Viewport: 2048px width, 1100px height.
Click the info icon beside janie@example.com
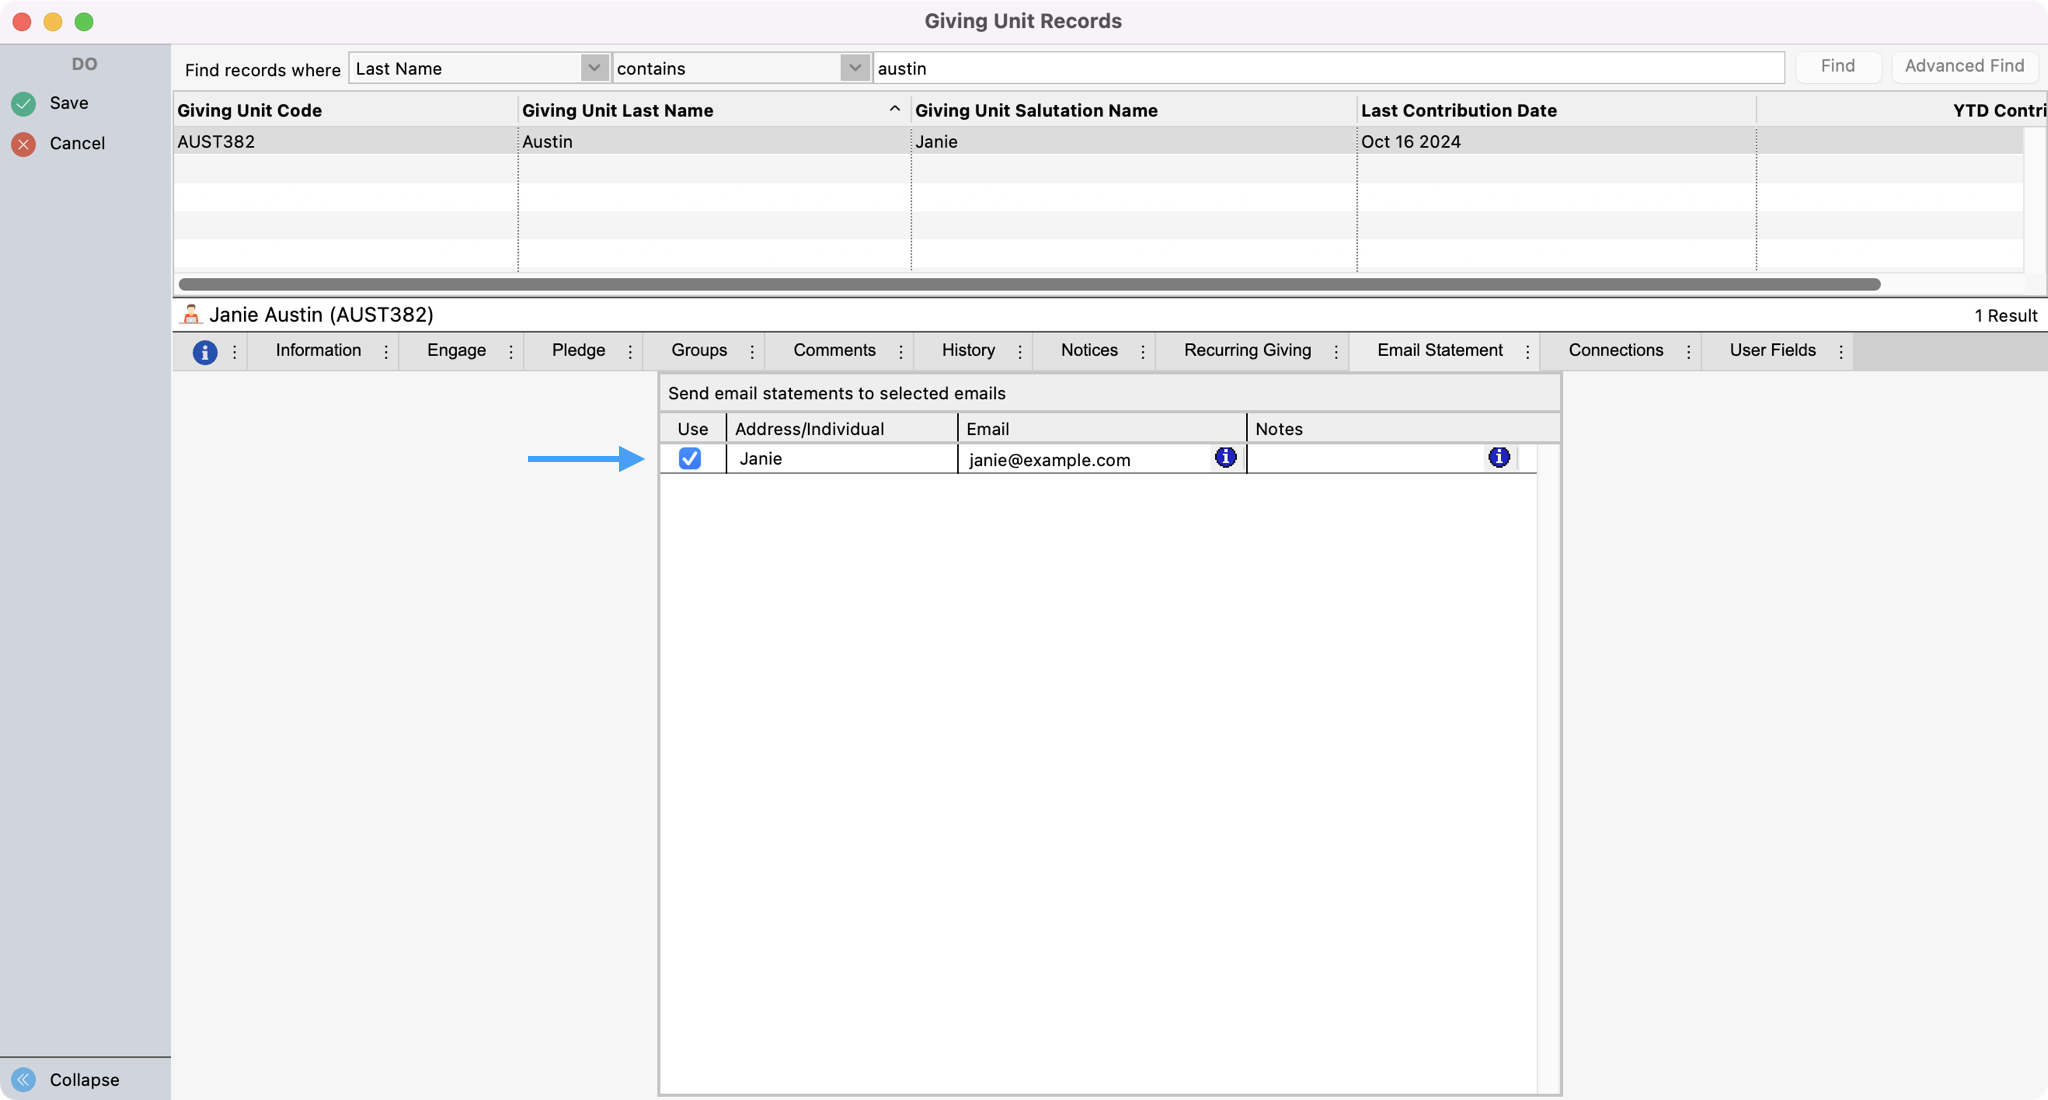click(x=1225, y=458)
